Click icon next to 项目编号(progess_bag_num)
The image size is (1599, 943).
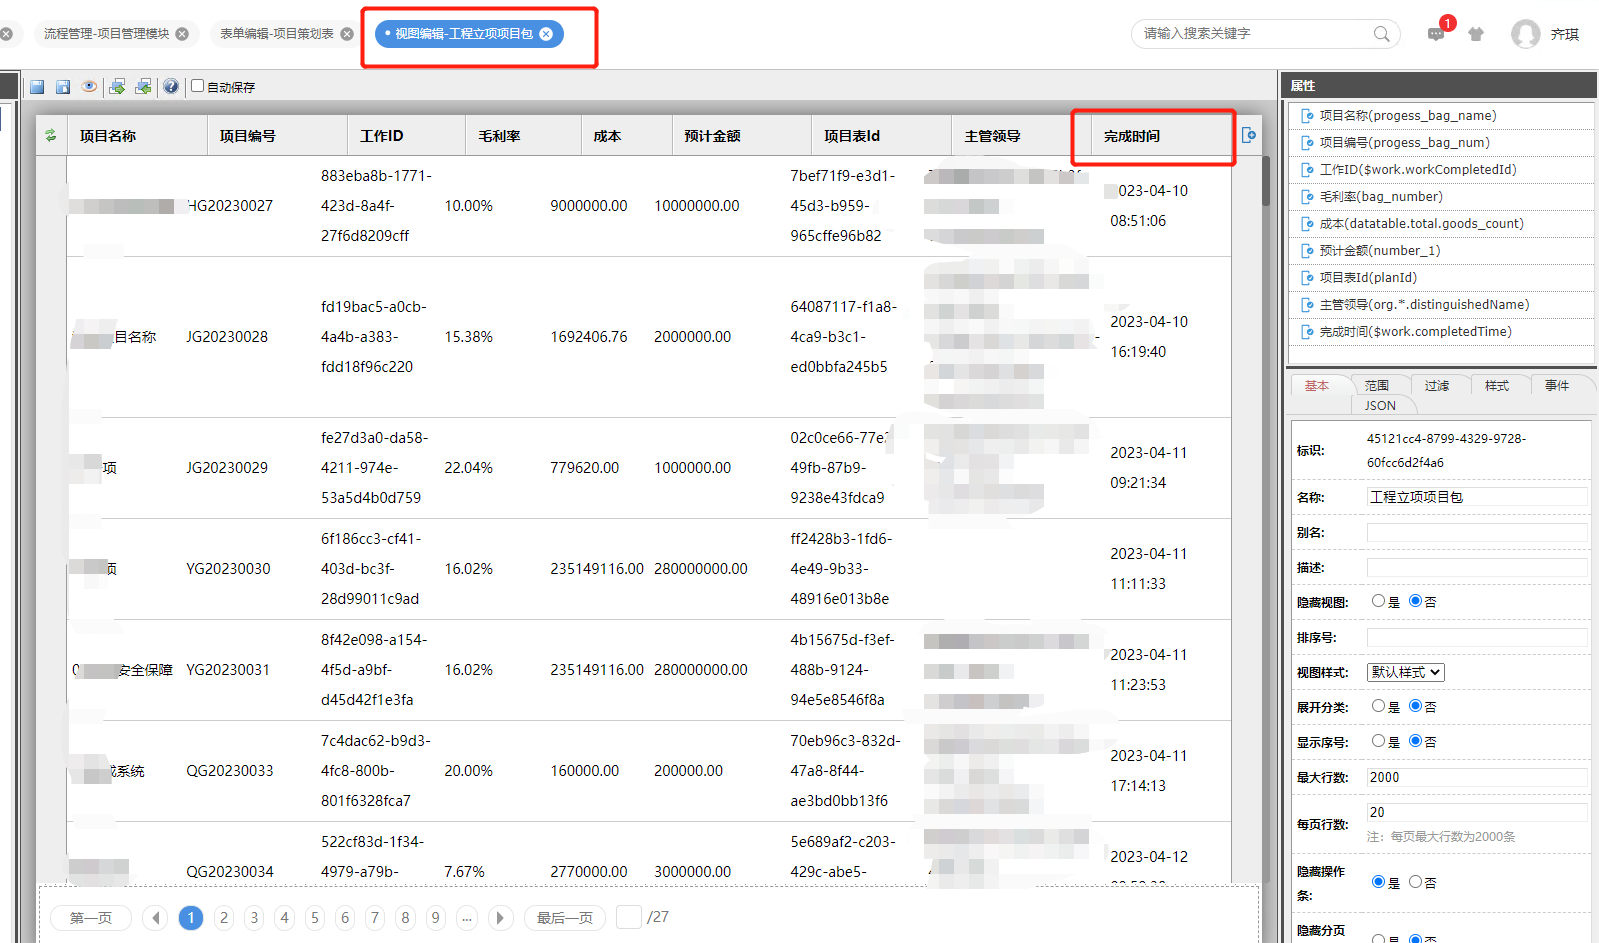coord(1307,143)
